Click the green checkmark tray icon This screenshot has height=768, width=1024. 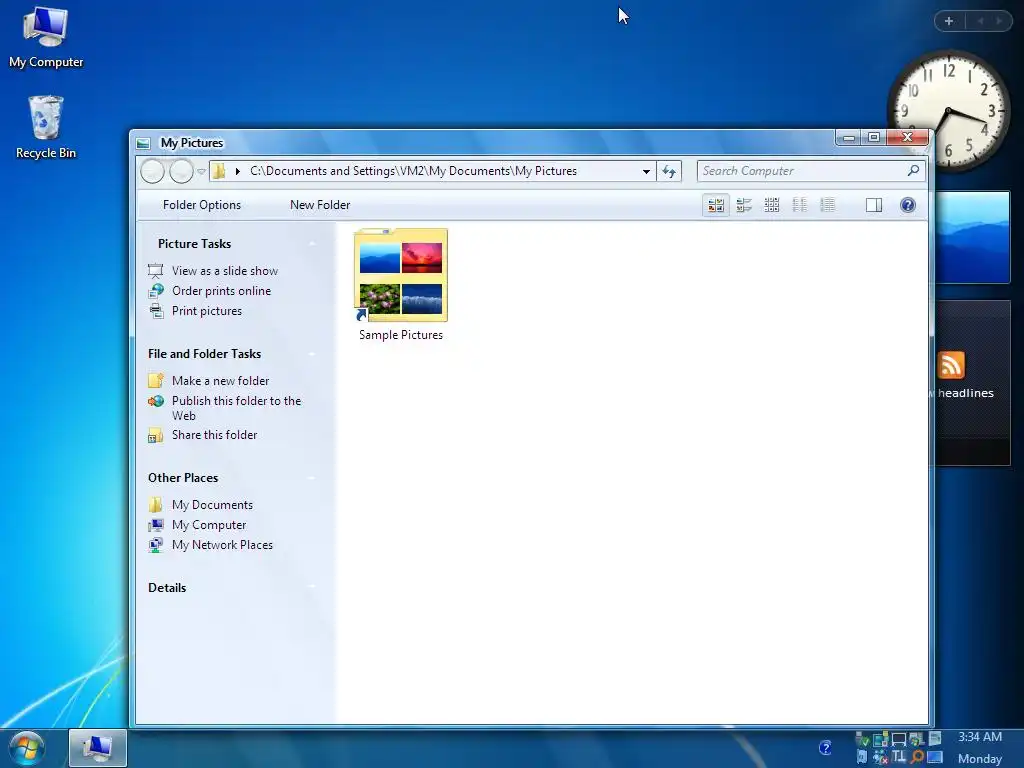[862, 740]
